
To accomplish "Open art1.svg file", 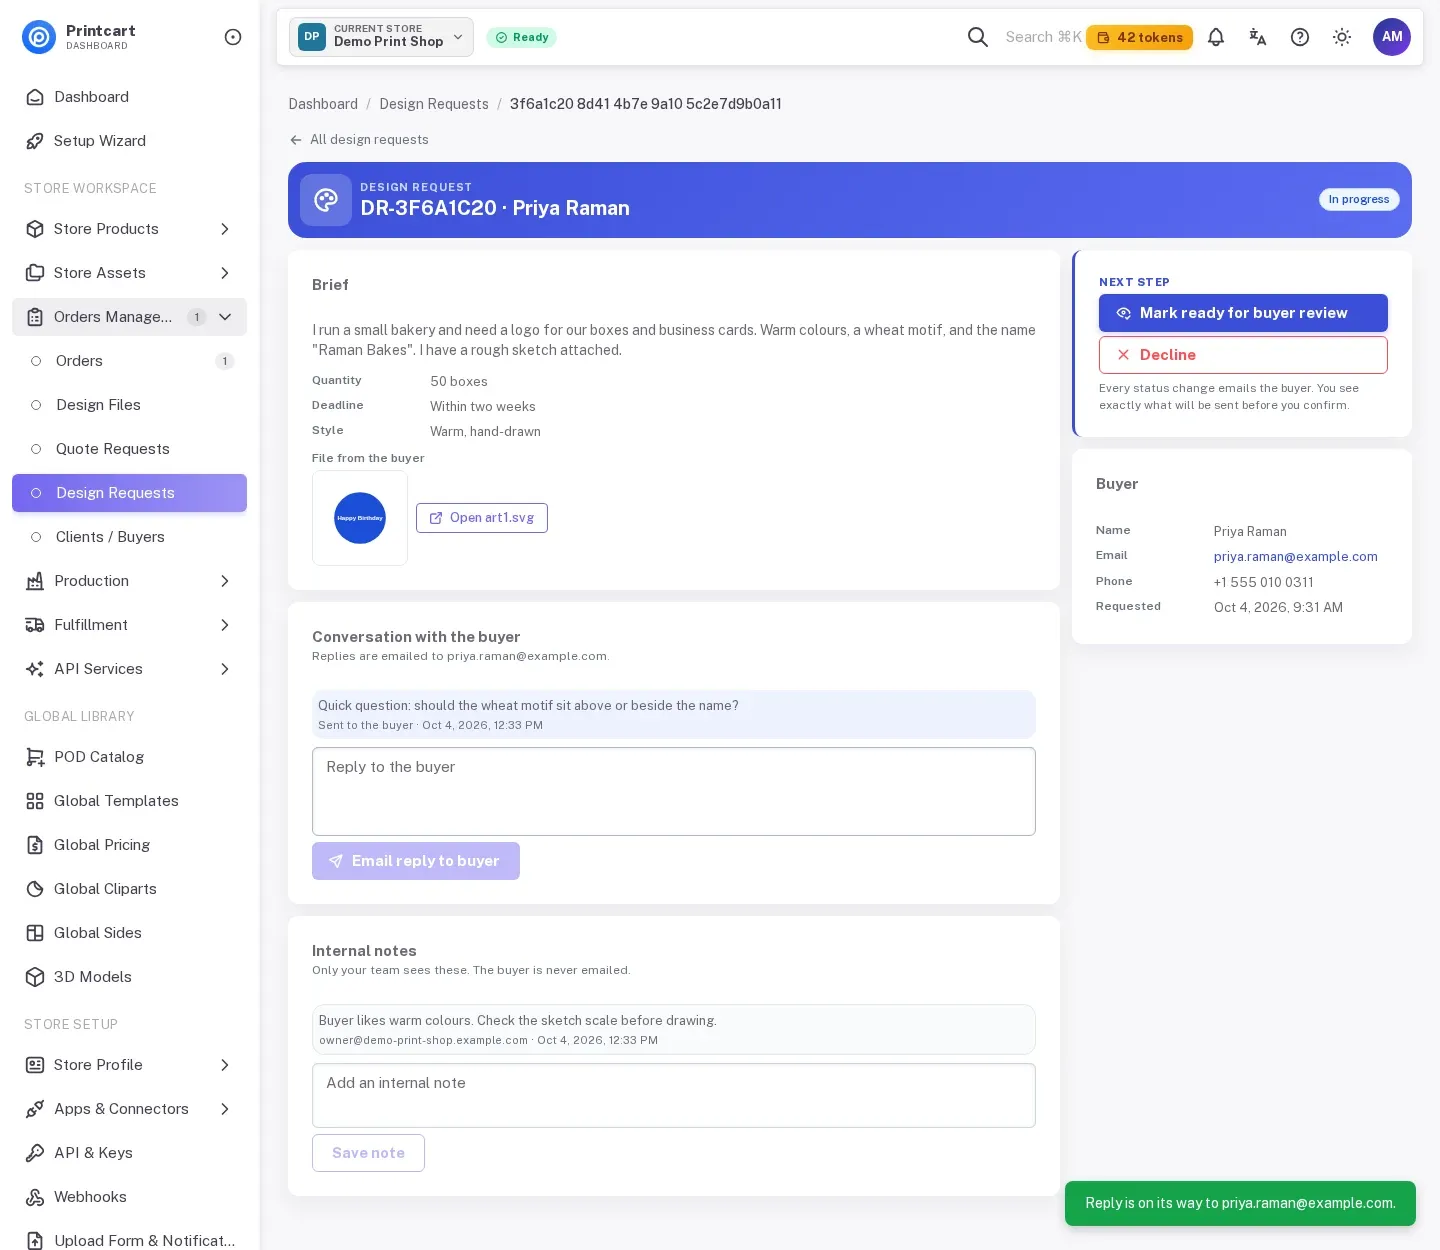I will click(482, 518).
